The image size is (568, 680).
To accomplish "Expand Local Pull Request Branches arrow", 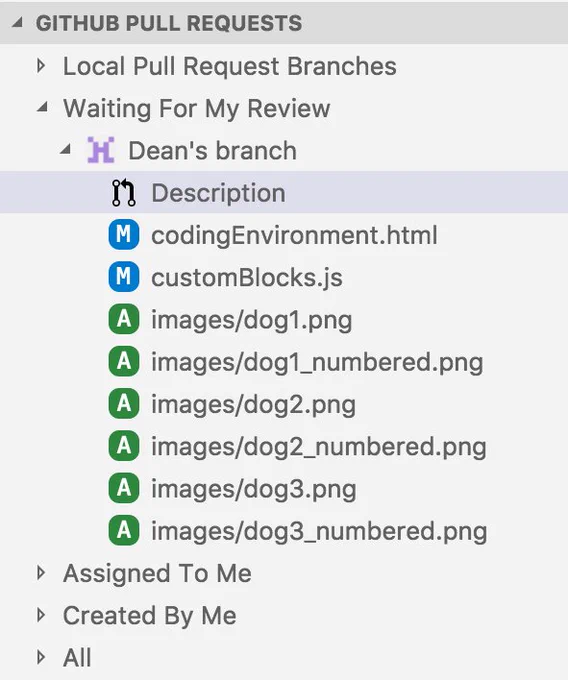I will (x=41, y=66).
